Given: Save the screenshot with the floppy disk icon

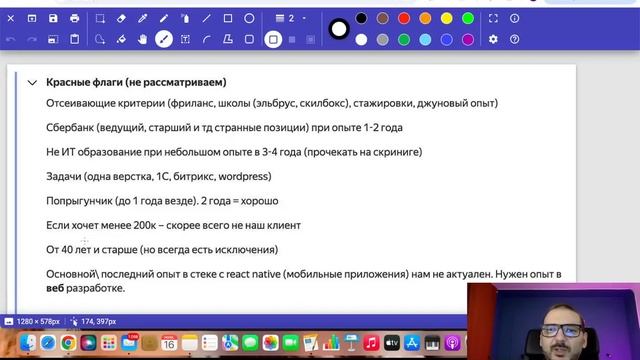Looking at the screenshot, I should [53, 18].
